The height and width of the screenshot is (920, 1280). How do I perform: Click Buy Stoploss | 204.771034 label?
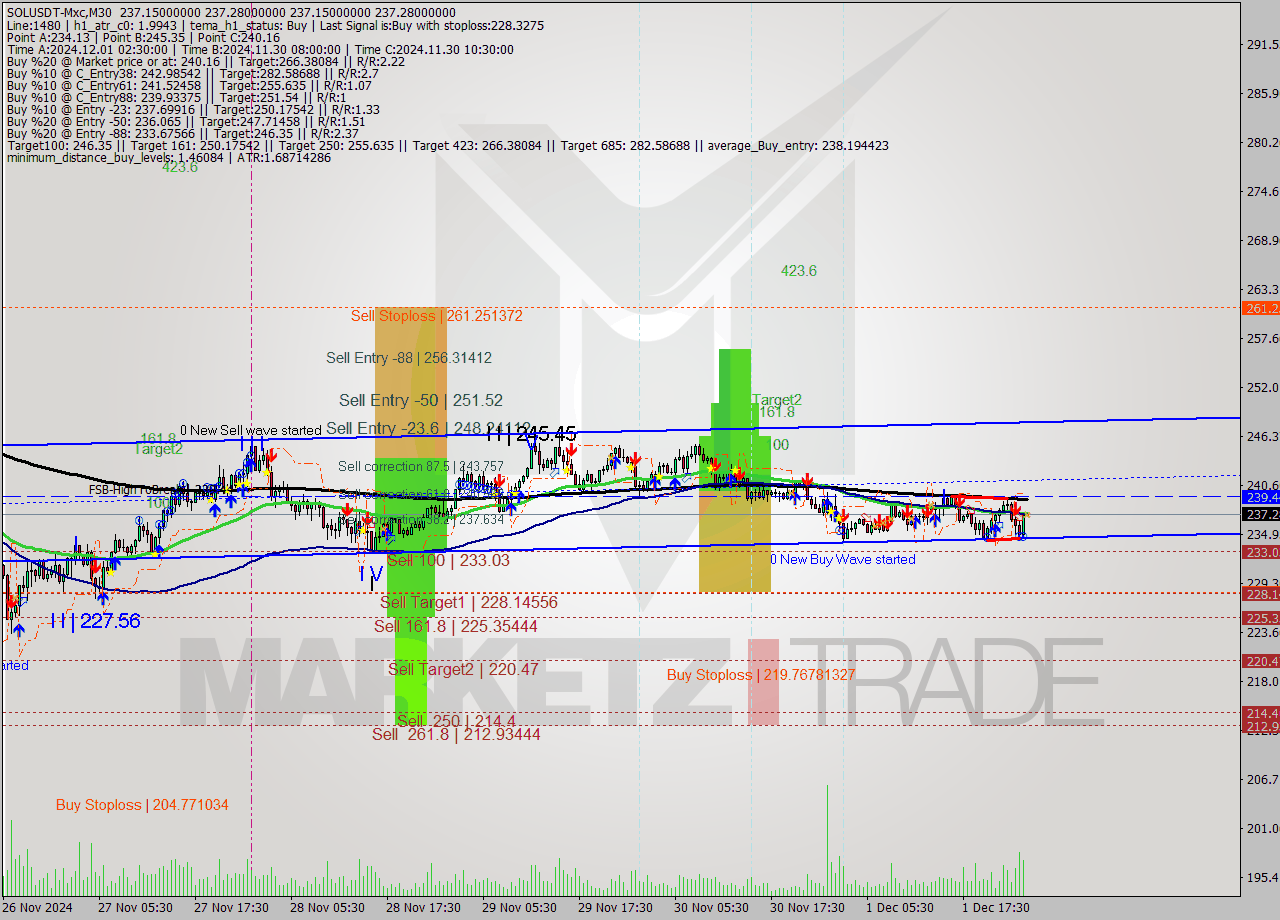(142, 805)
